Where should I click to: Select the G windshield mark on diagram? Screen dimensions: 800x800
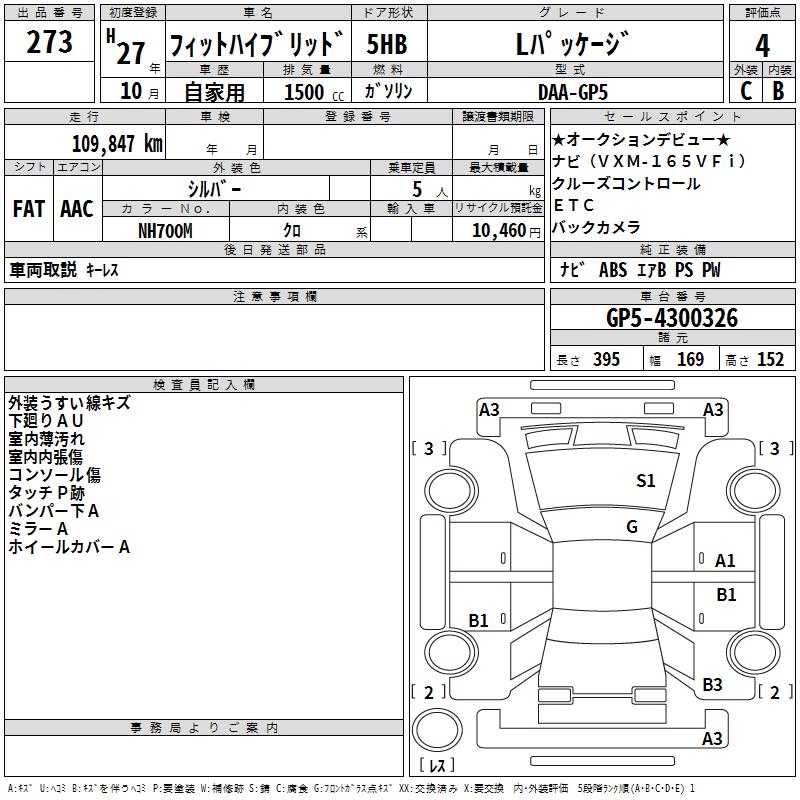click(632, 527)
